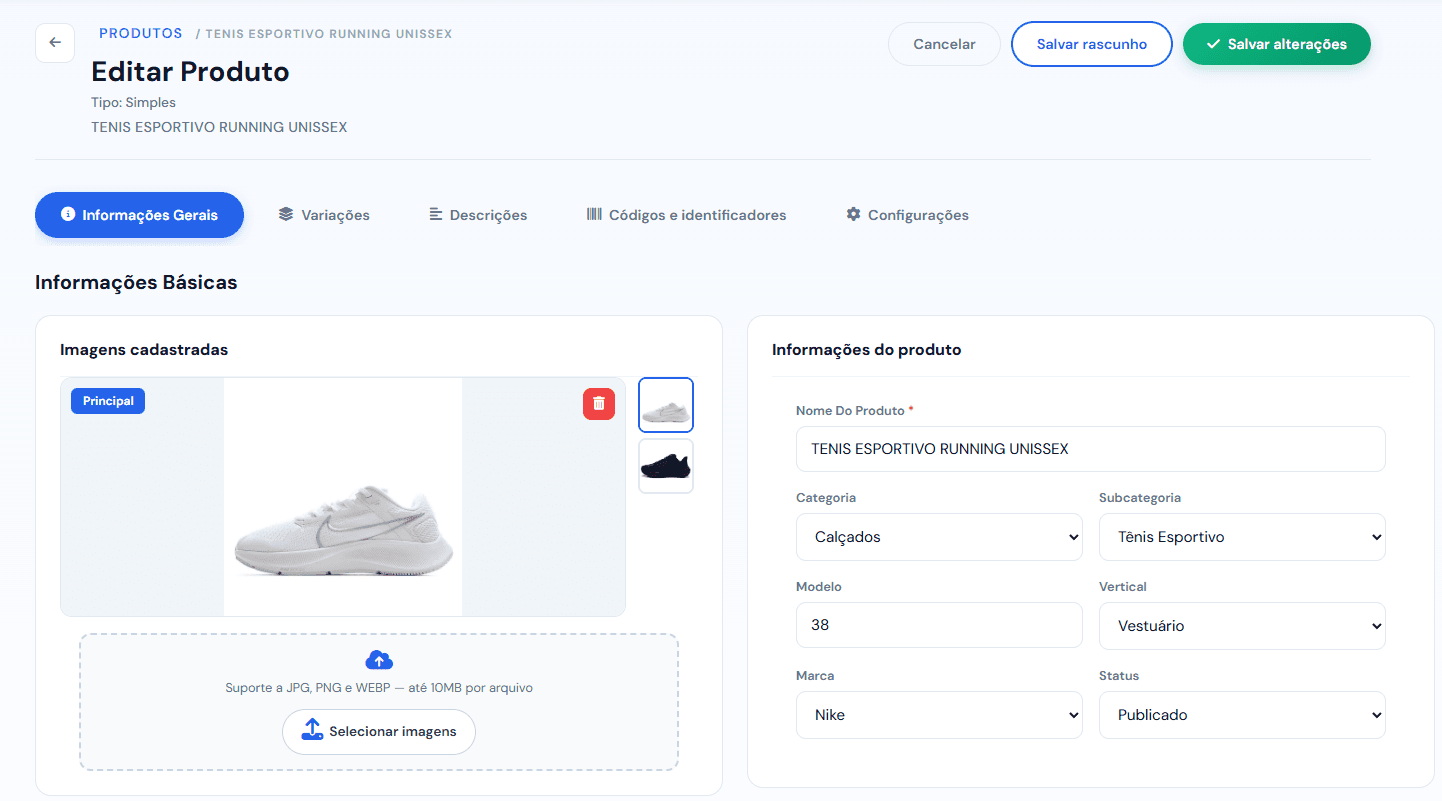Click the back arrow near Editar Produto
This screenshot has height=801, width=1442.
pyautogui.click(x=55, y=43)
